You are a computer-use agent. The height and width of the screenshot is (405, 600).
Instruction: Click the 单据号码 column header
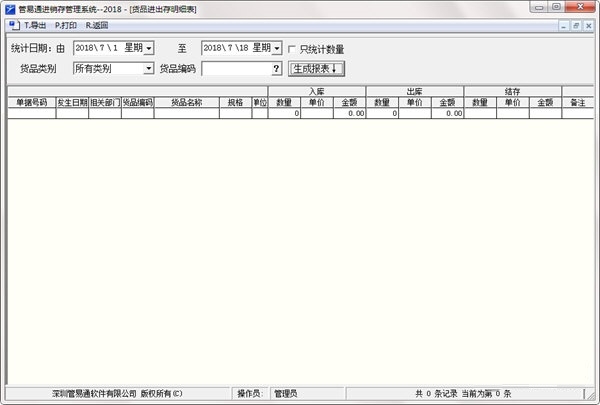tap(32, 103)
